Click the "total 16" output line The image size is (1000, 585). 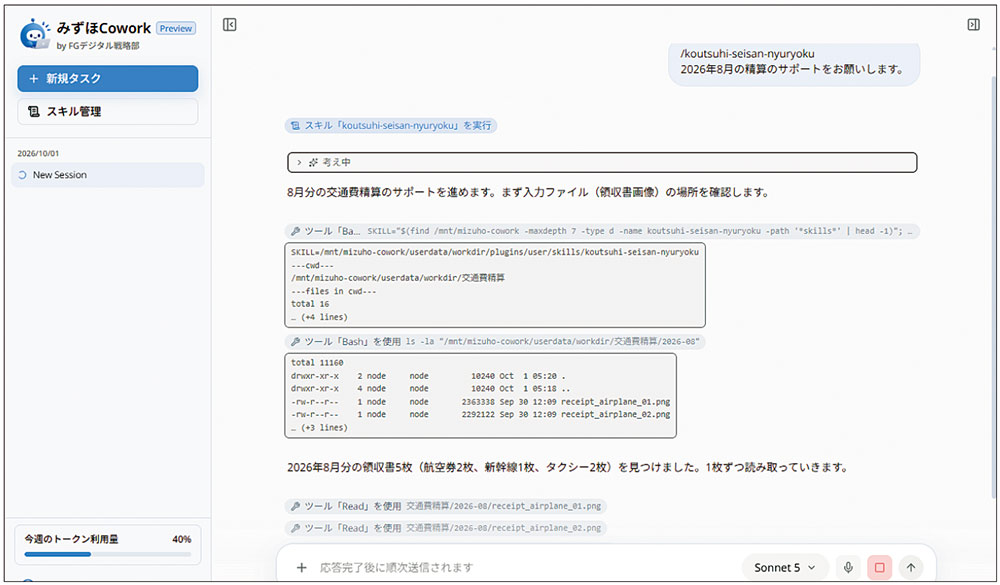(x=310, y=304)
